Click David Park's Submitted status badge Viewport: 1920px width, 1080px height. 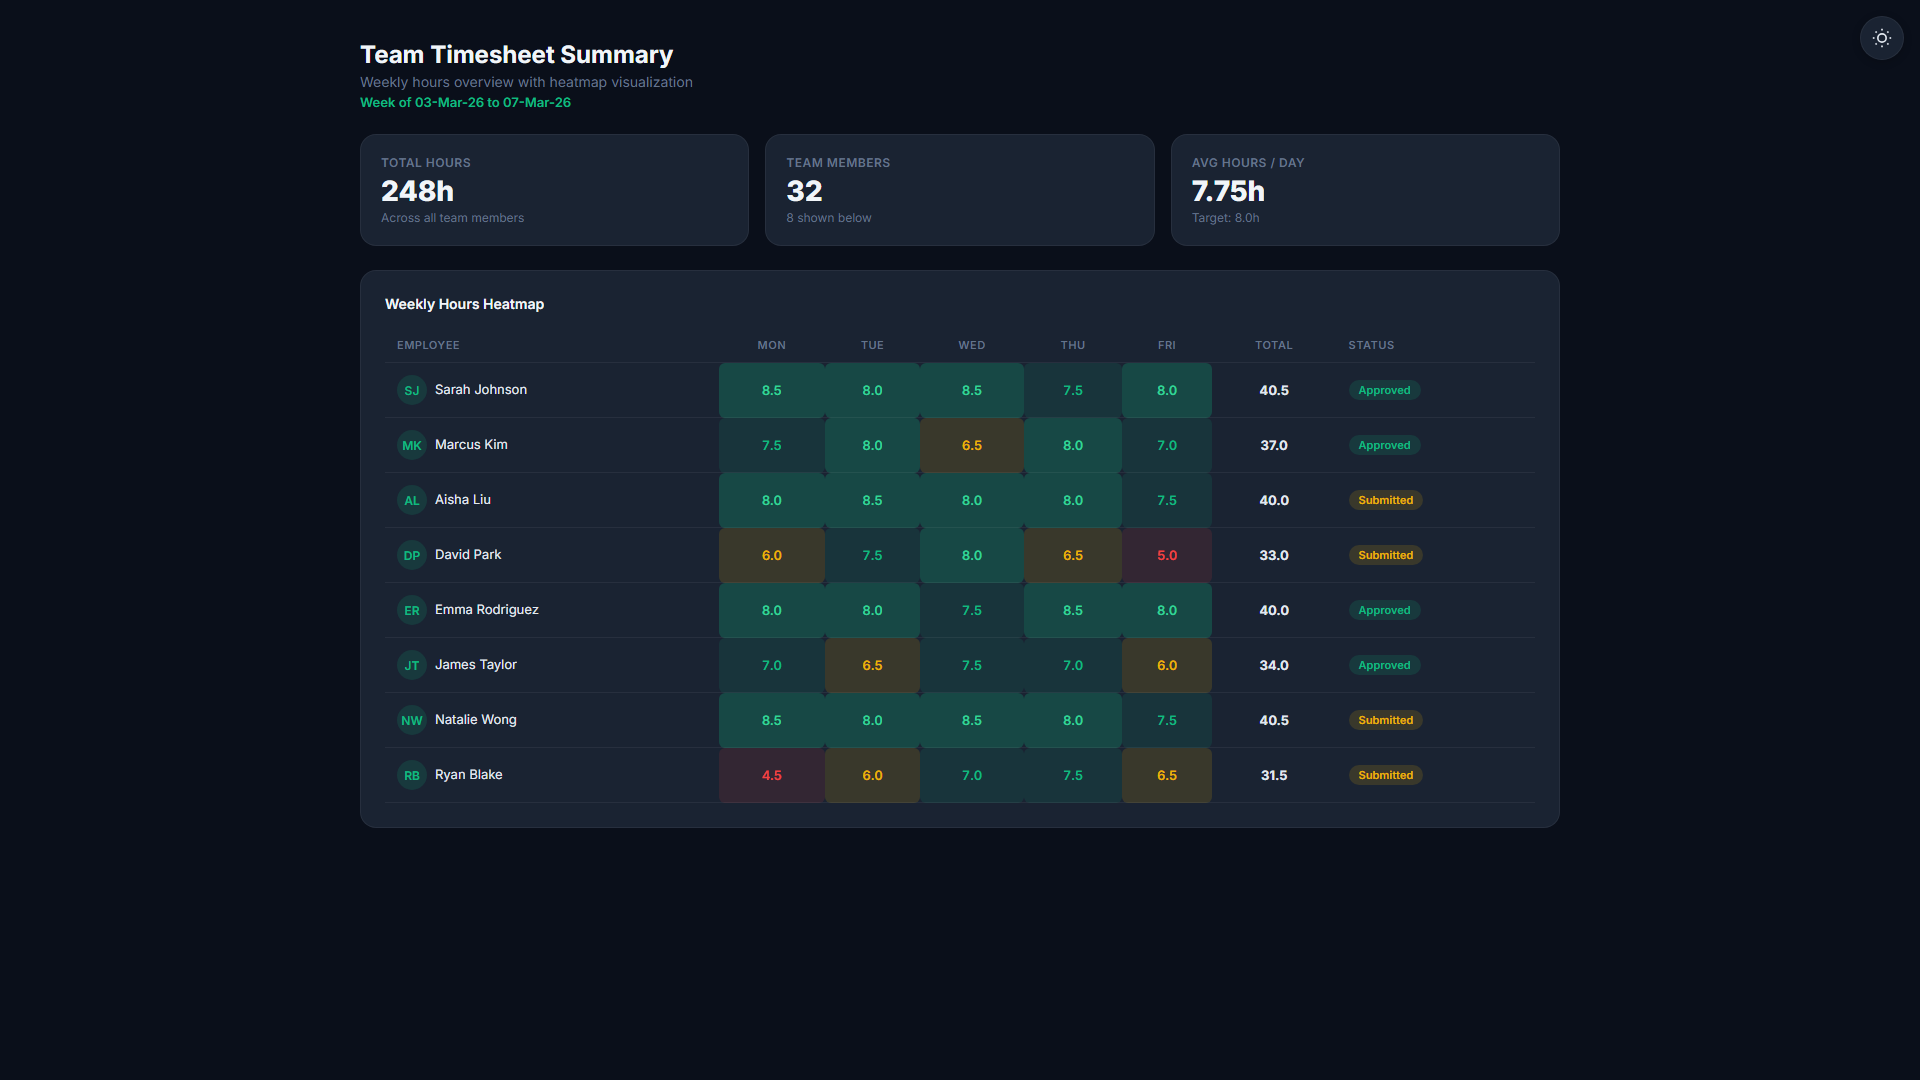coord(1385,555)
